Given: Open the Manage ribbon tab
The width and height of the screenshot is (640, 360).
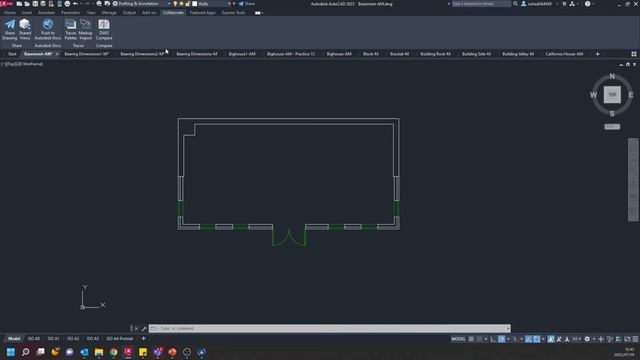Looking at the screenshot, I should 109,13.
